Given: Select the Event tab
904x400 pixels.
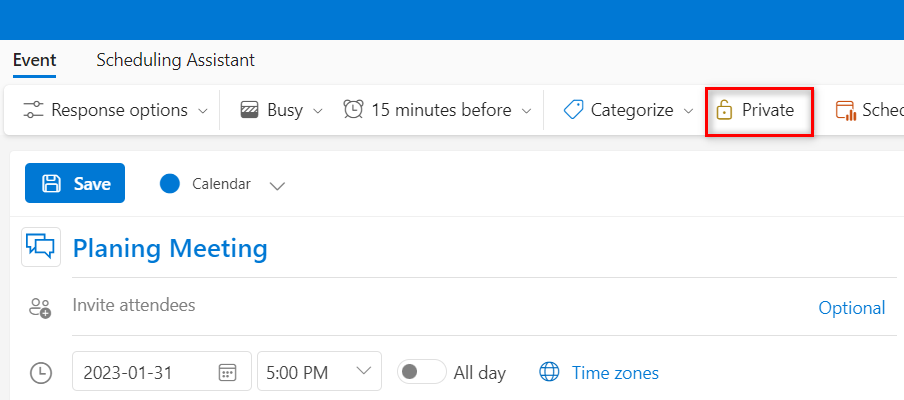Looking at the screenshot, I should (x=35, y=60).
